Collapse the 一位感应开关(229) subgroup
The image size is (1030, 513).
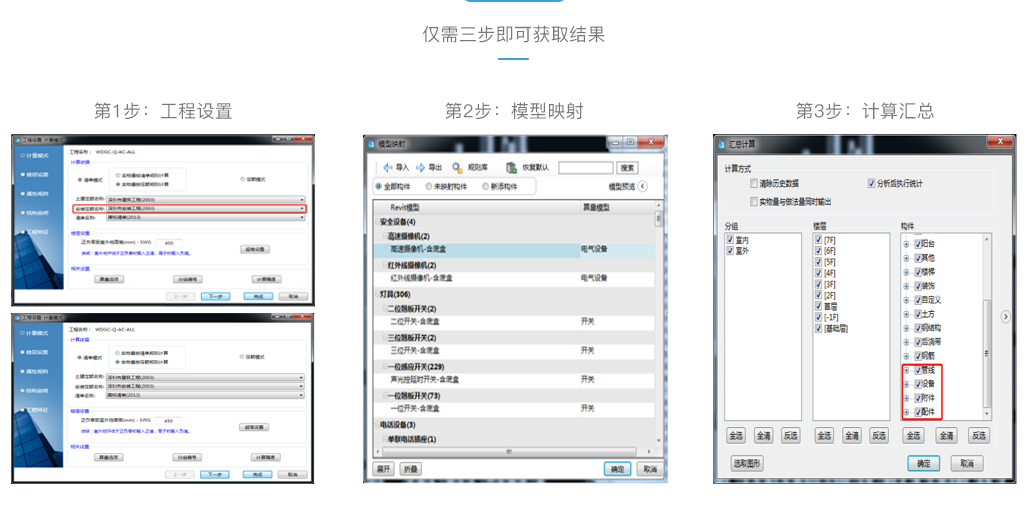click(x=386, y=367)
